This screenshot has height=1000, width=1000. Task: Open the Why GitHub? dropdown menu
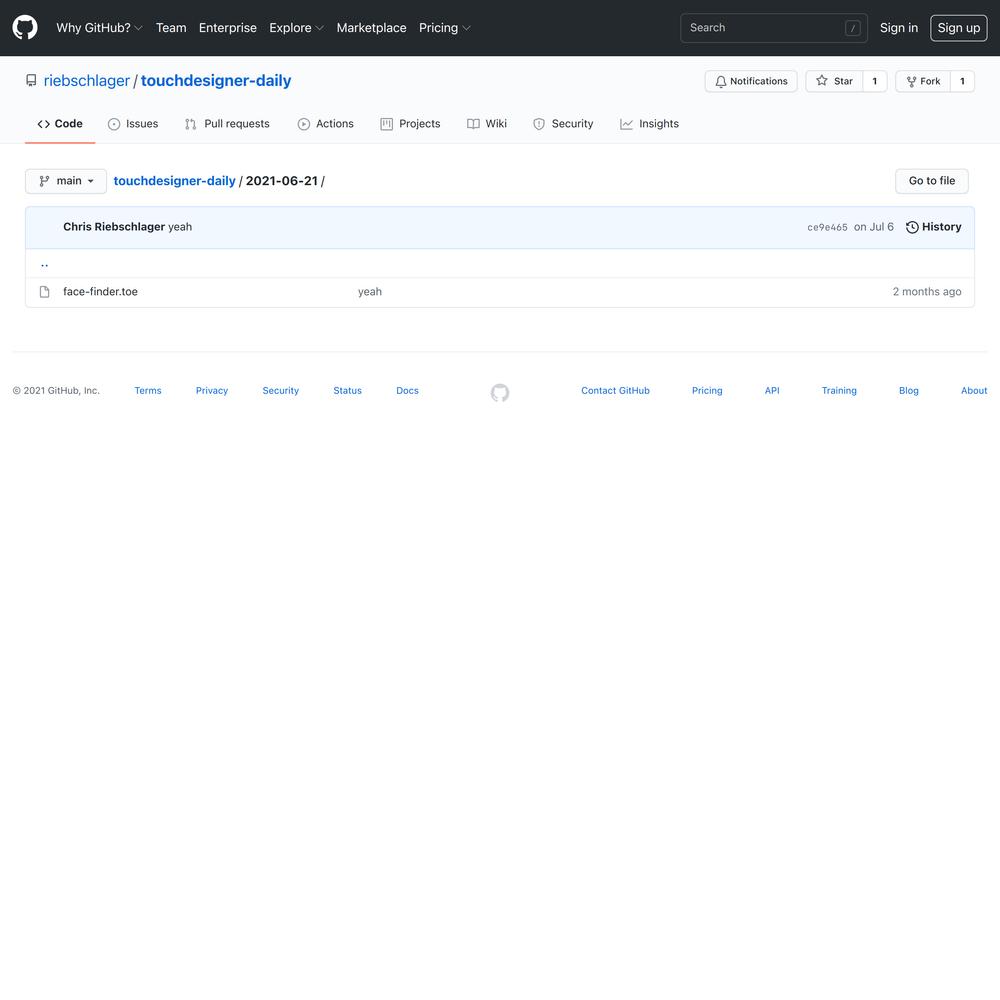tap(99, 28)
